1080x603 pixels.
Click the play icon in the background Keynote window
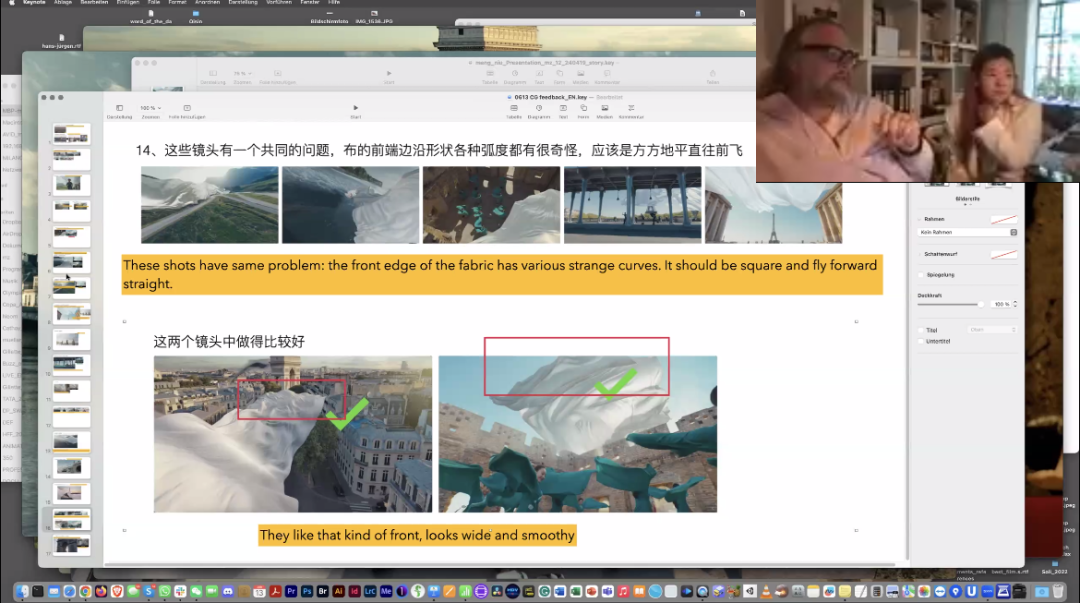pyautogui.click(x=388, y=73)
